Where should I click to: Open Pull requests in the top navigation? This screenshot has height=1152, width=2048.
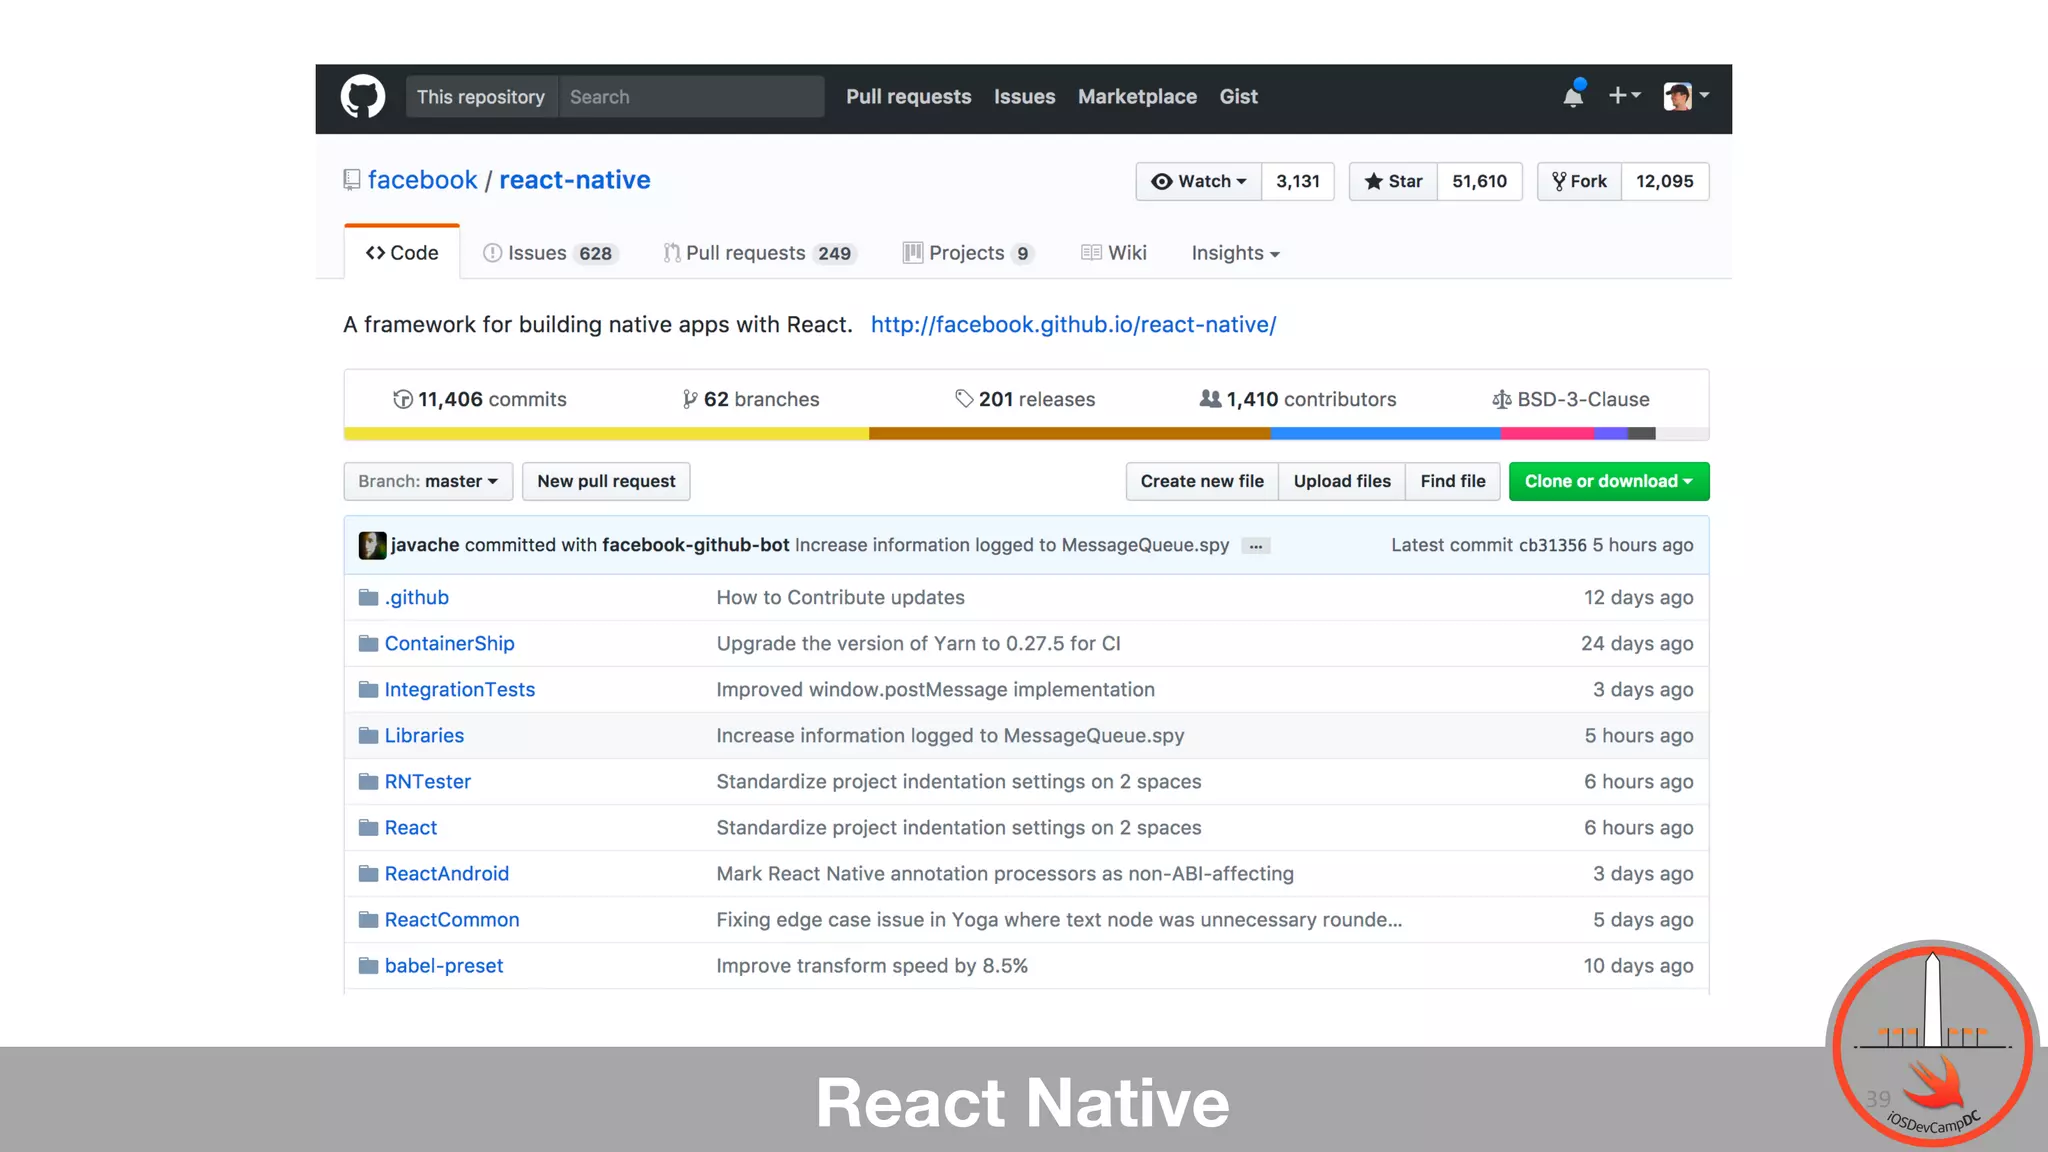coord(908,97)
